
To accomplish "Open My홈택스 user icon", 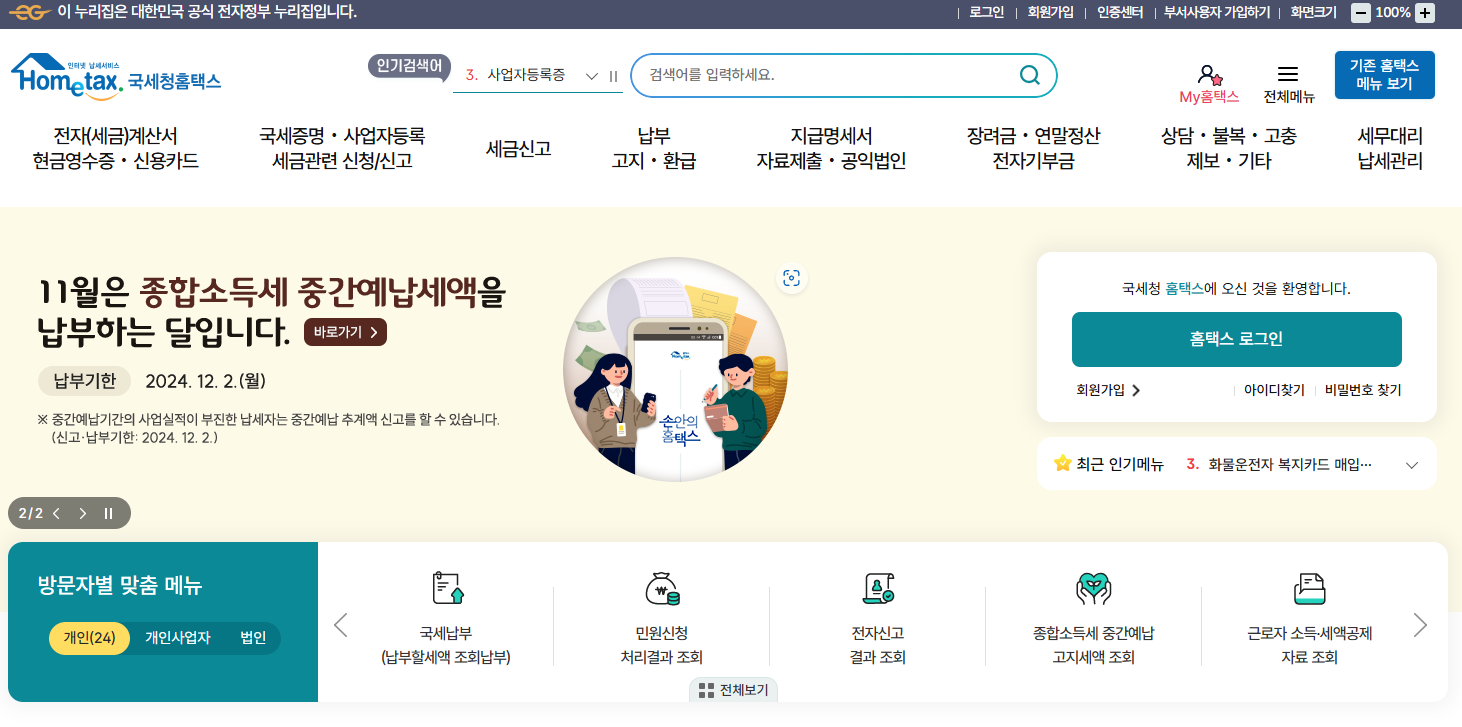I will coord(1209,75).
